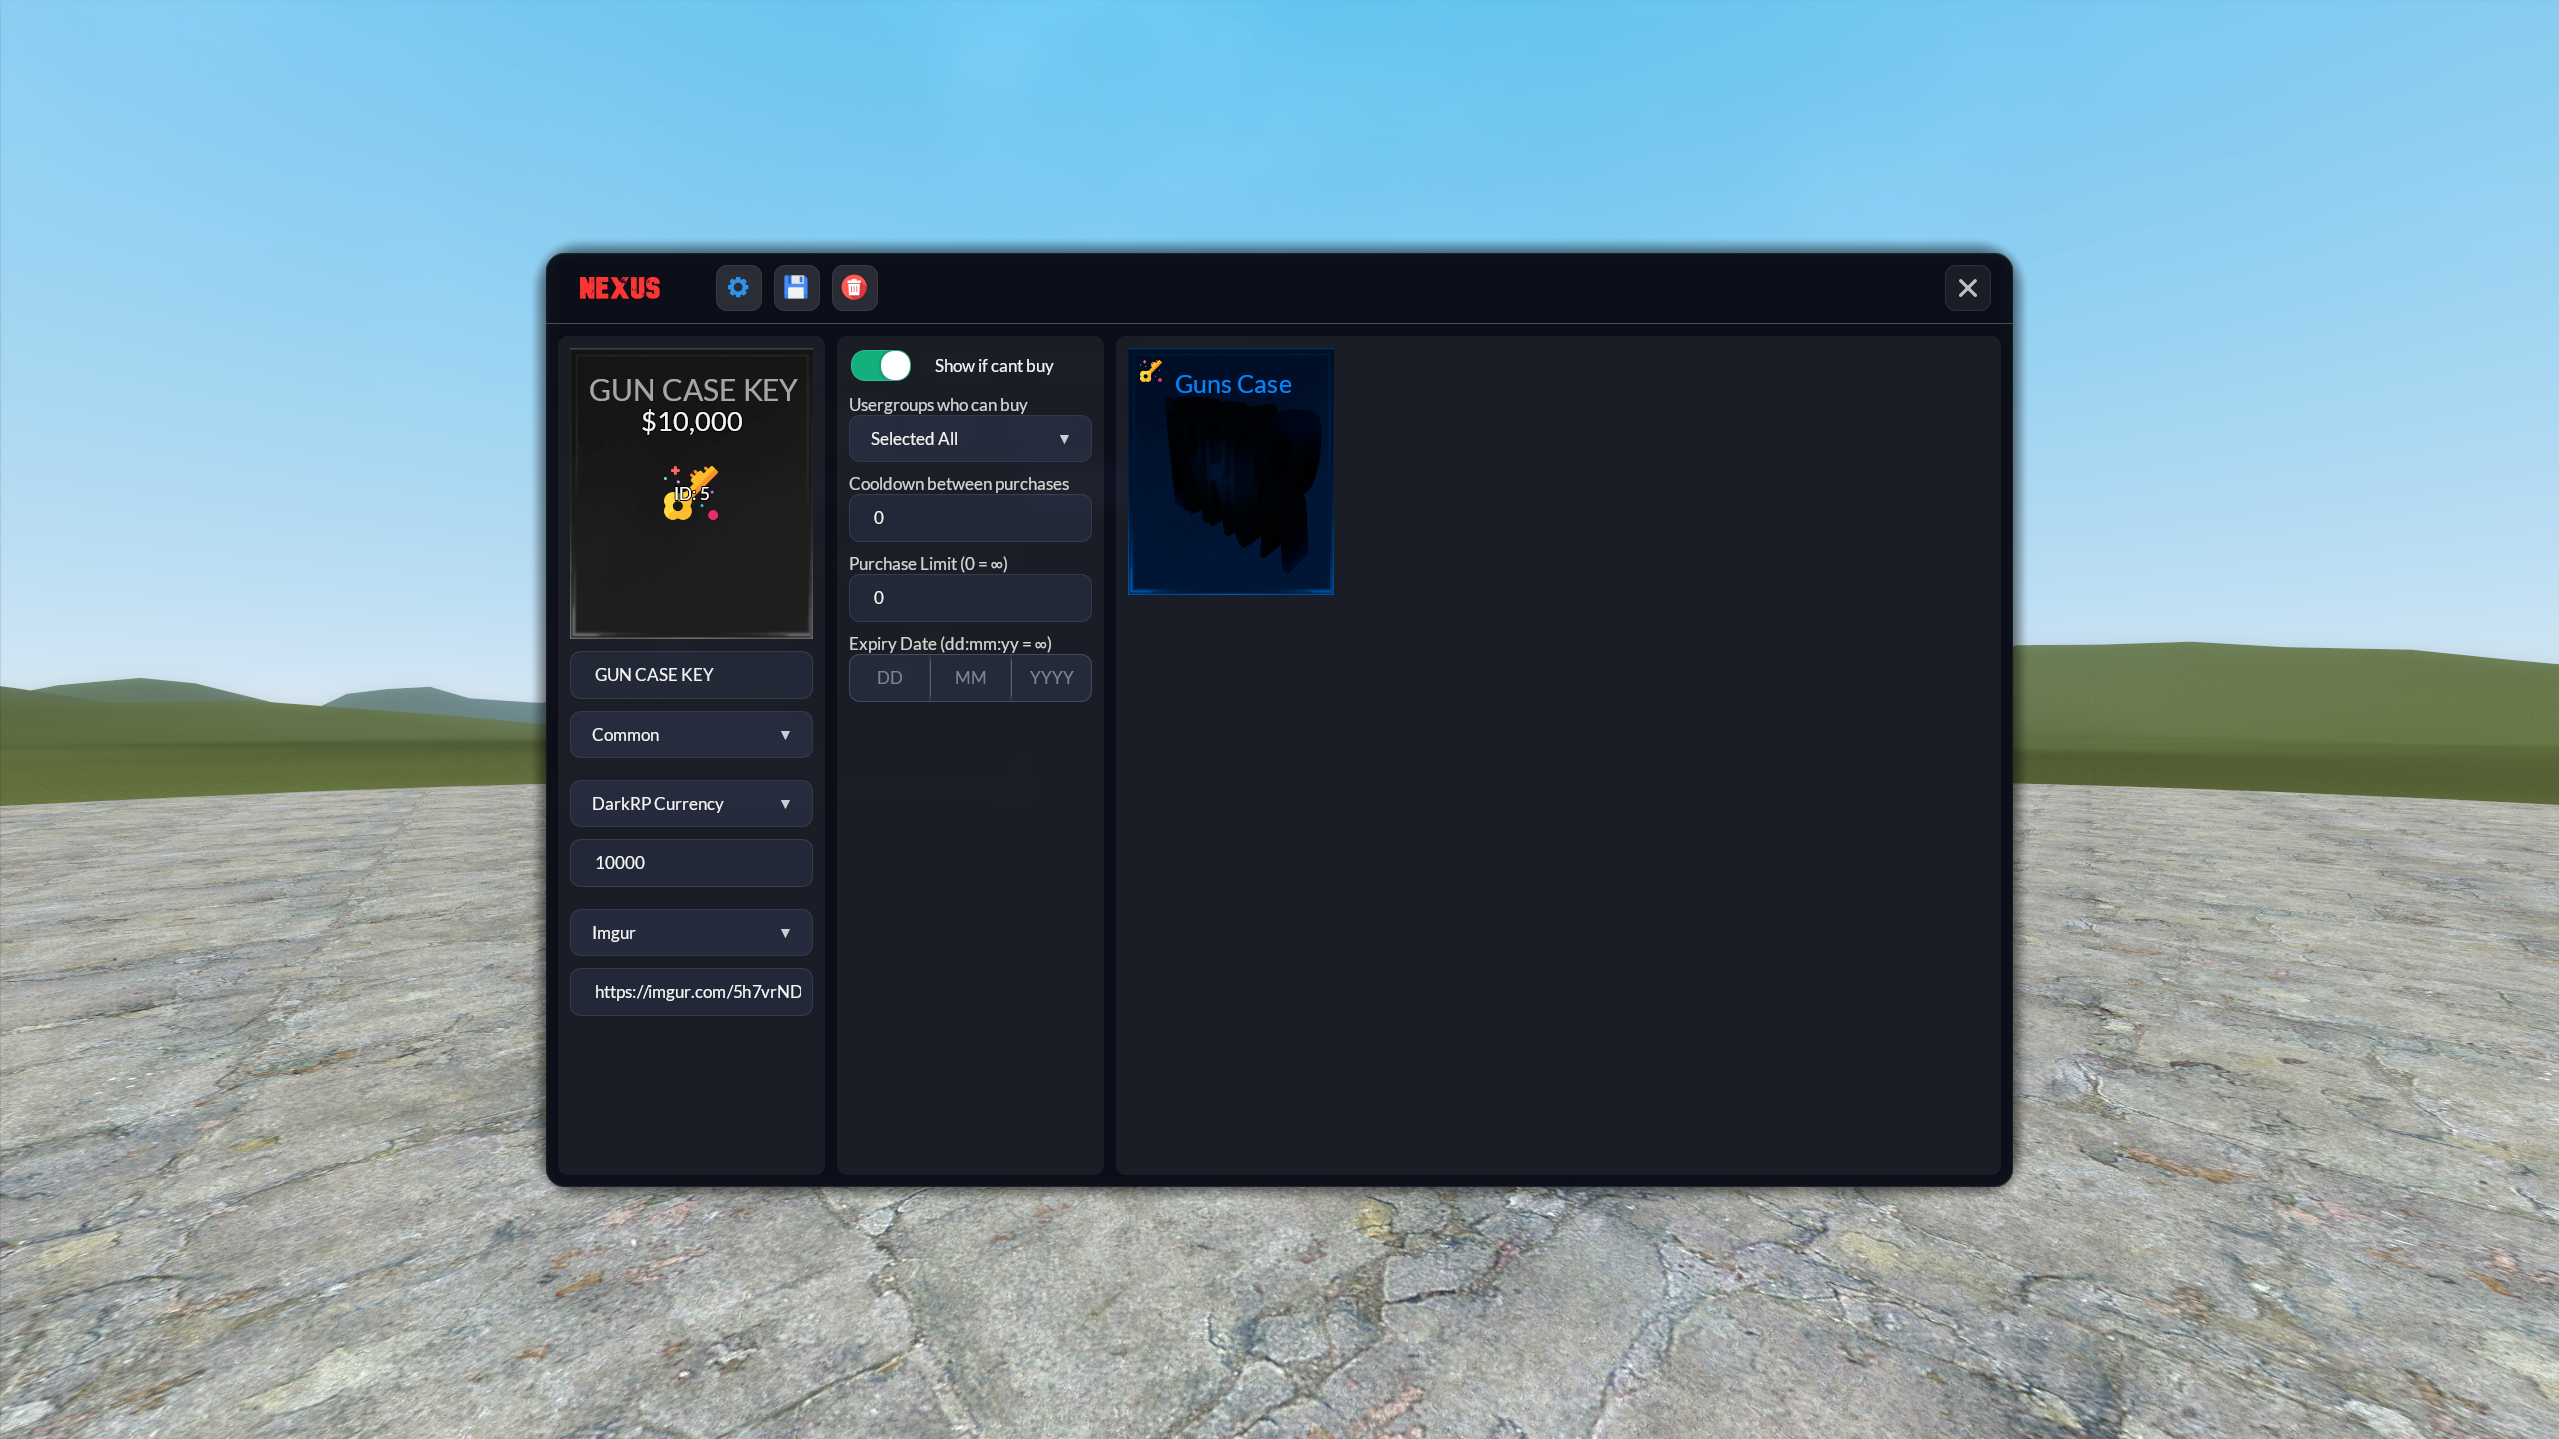Click the GUN CASE KEY preview card
Image resolution: width=2559 pixels, height=1439 pixels.
point(691,493)
